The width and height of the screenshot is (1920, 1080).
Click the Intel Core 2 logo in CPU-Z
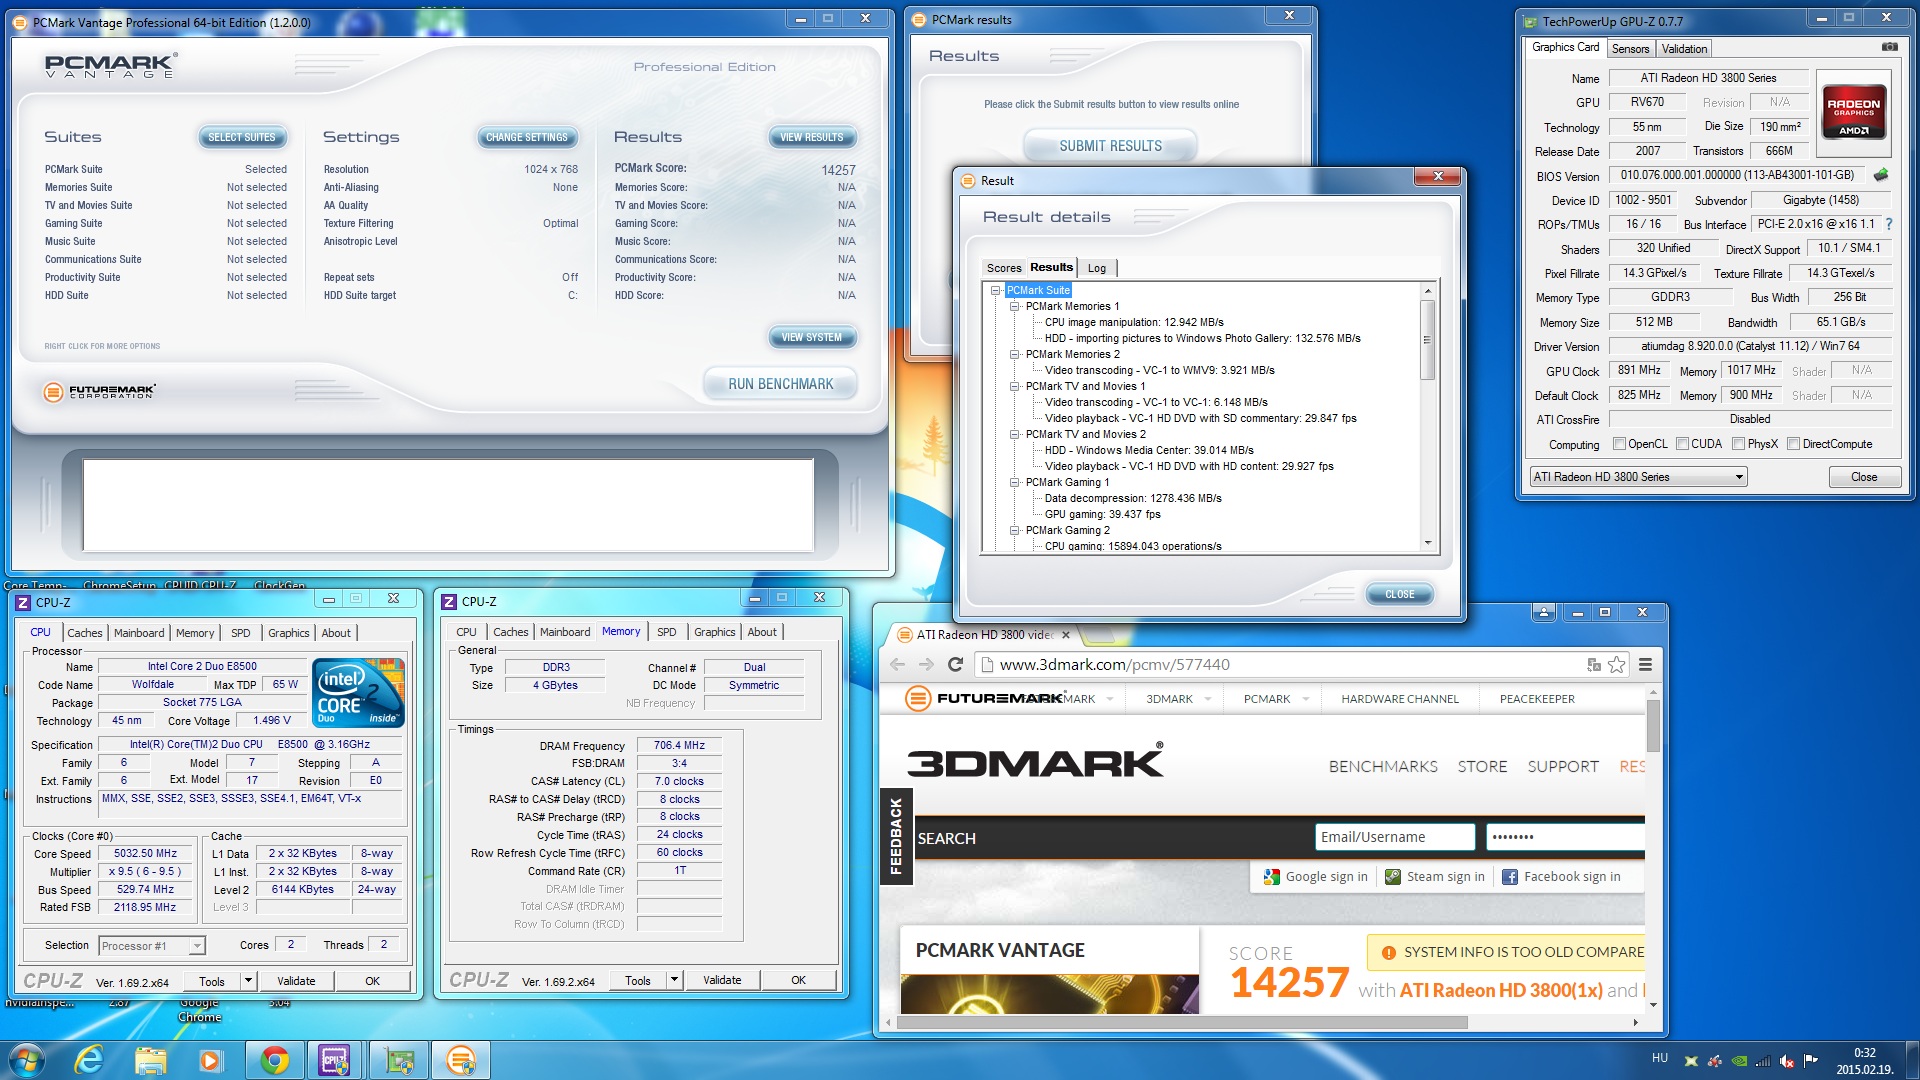tap(358, 692)
